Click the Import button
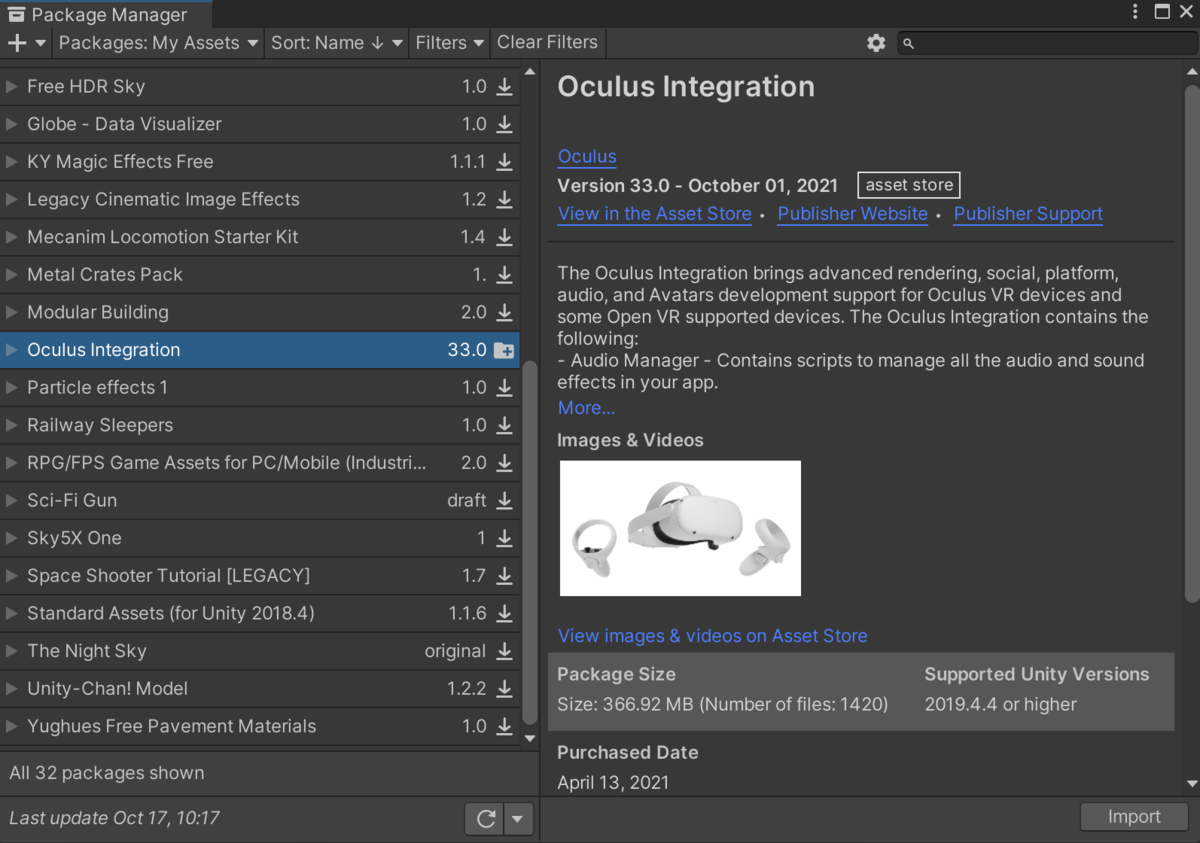 tap(1134, 817)
